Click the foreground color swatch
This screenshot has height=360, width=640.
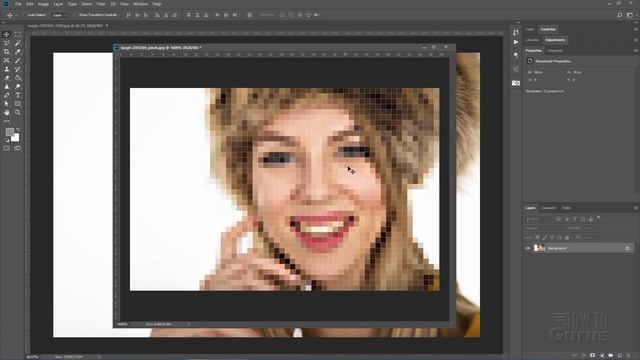coord(9,132)
